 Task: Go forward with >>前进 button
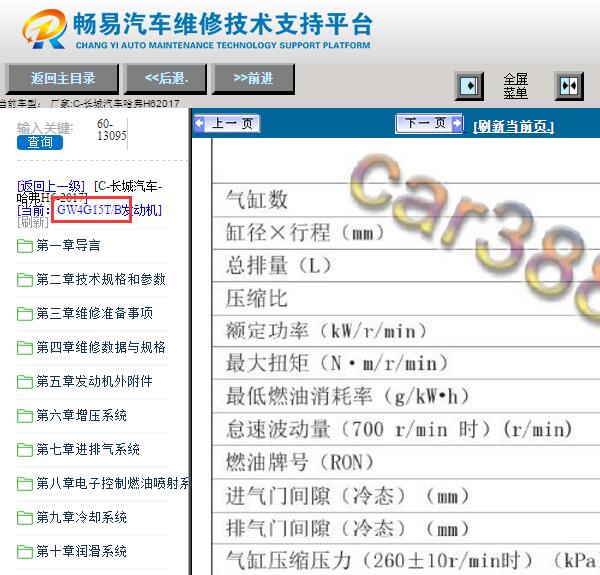(253, 78)
